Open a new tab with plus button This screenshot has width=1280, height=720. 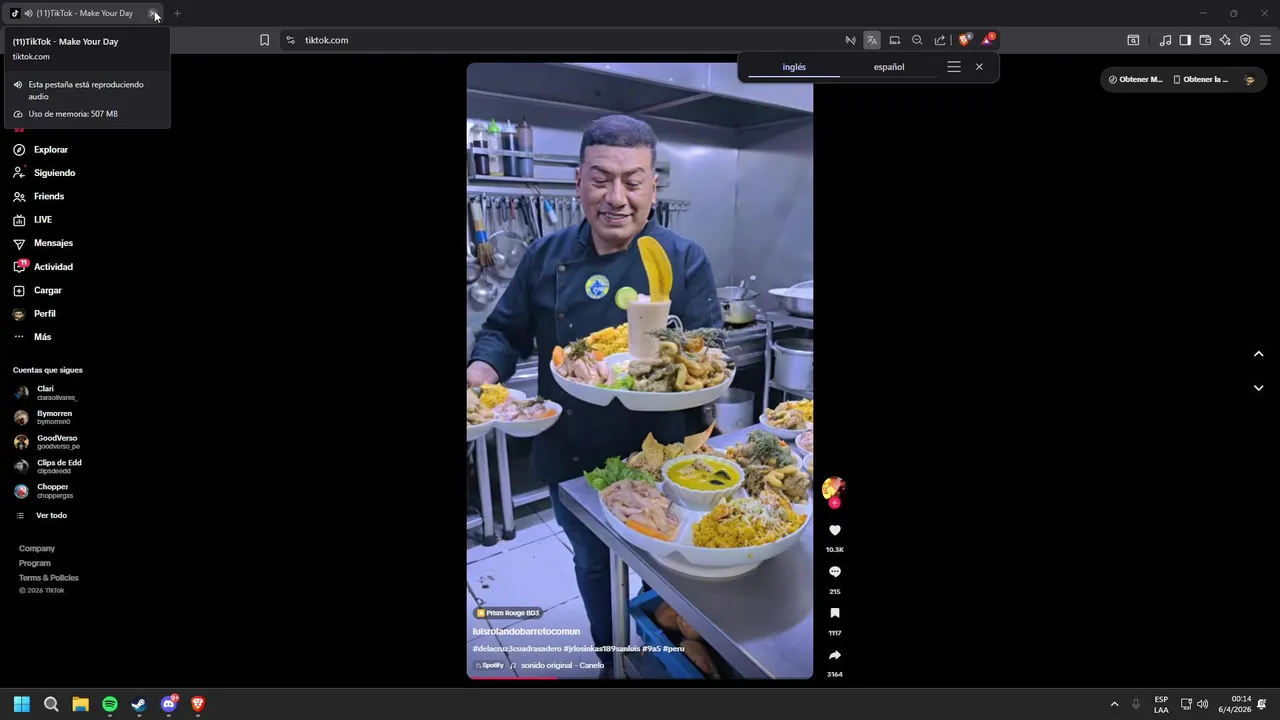tap(177, 13)
